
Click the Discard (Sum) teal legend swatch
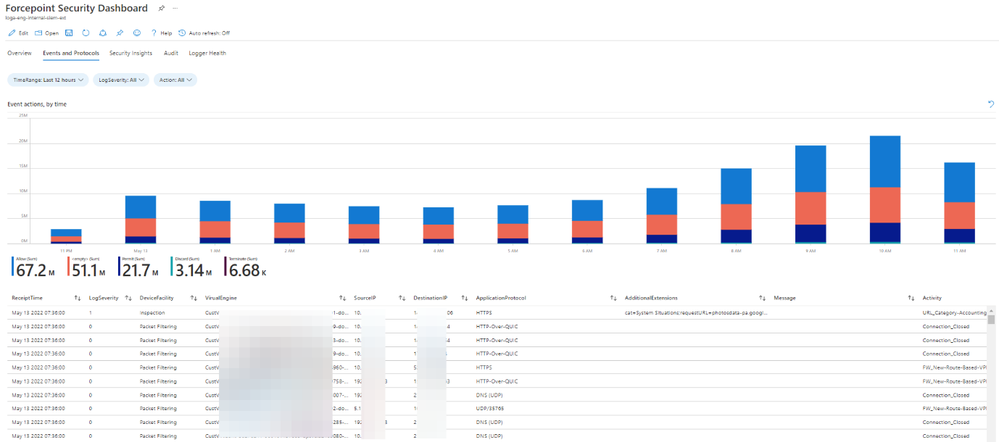tap(173, 267)
